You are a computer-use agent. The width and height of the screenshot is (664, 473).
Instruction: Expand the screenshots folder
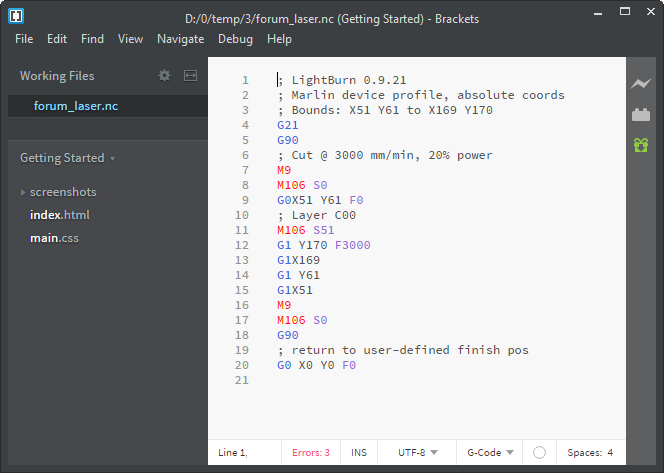23,192
